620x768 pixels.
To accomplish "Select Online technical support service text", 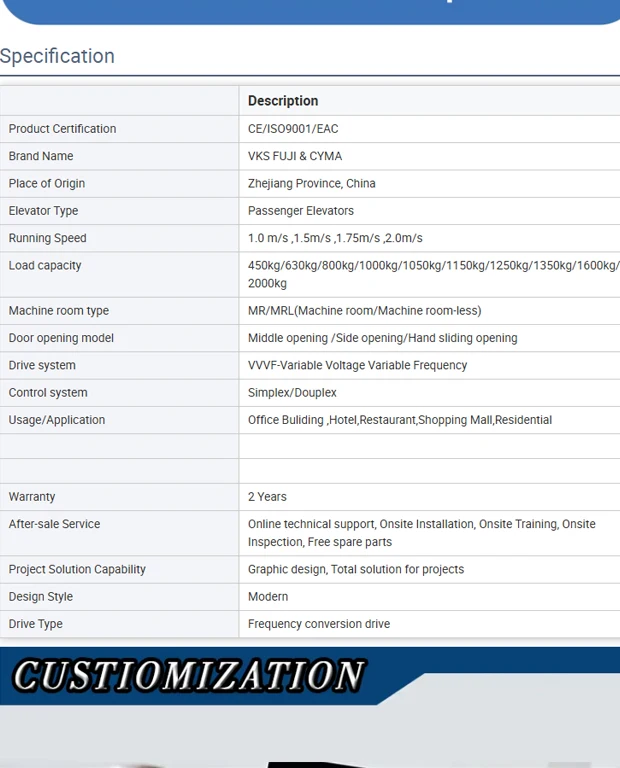I will [x=422, y=524].
